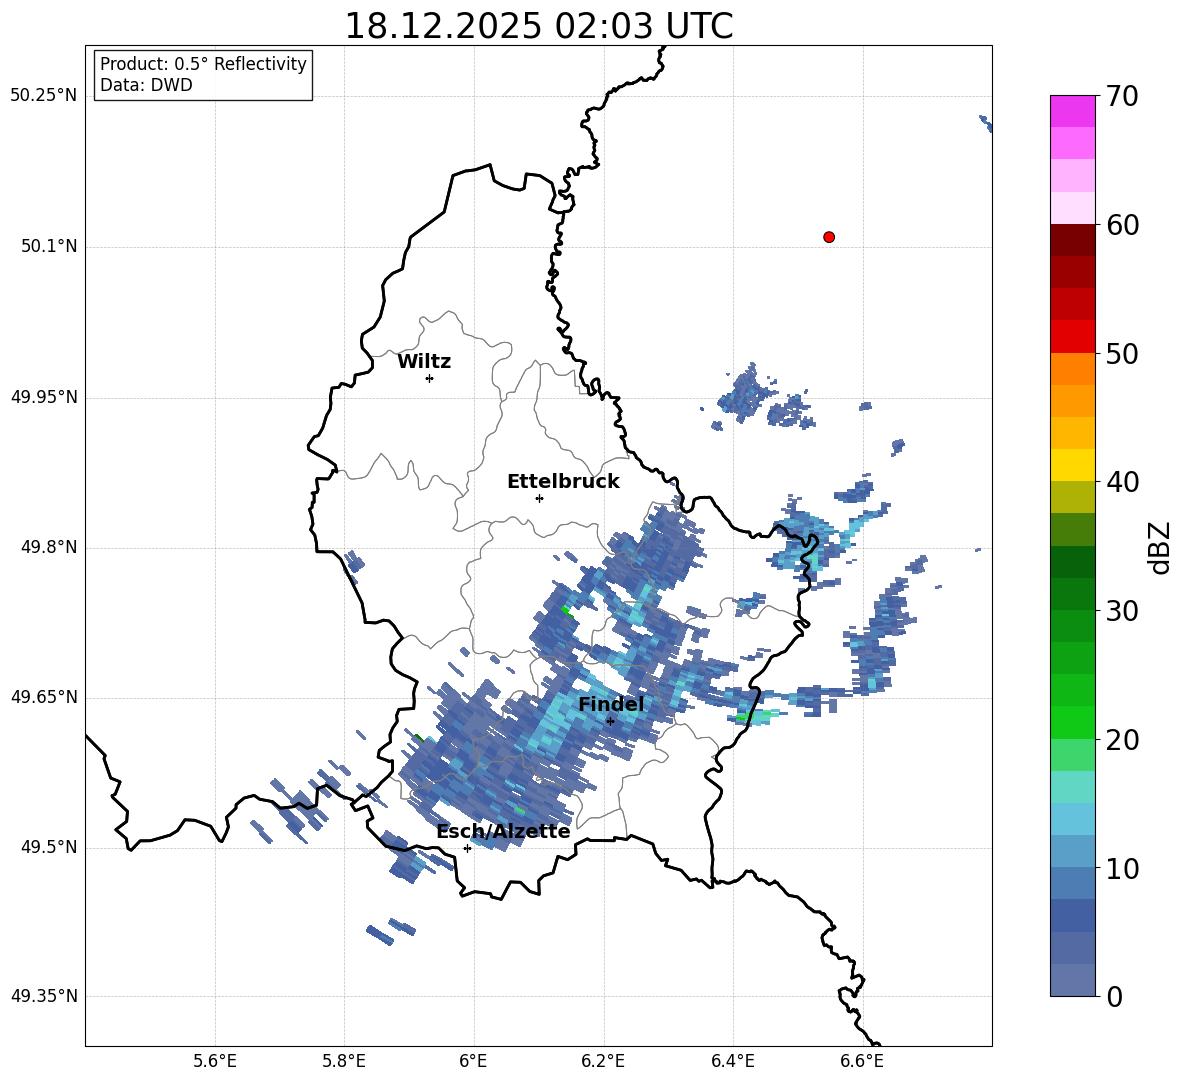Screen dimensions: 1184x1081
Task: Select the Wiltz city label
Action: pyautogui.click(x=424, y=362)
